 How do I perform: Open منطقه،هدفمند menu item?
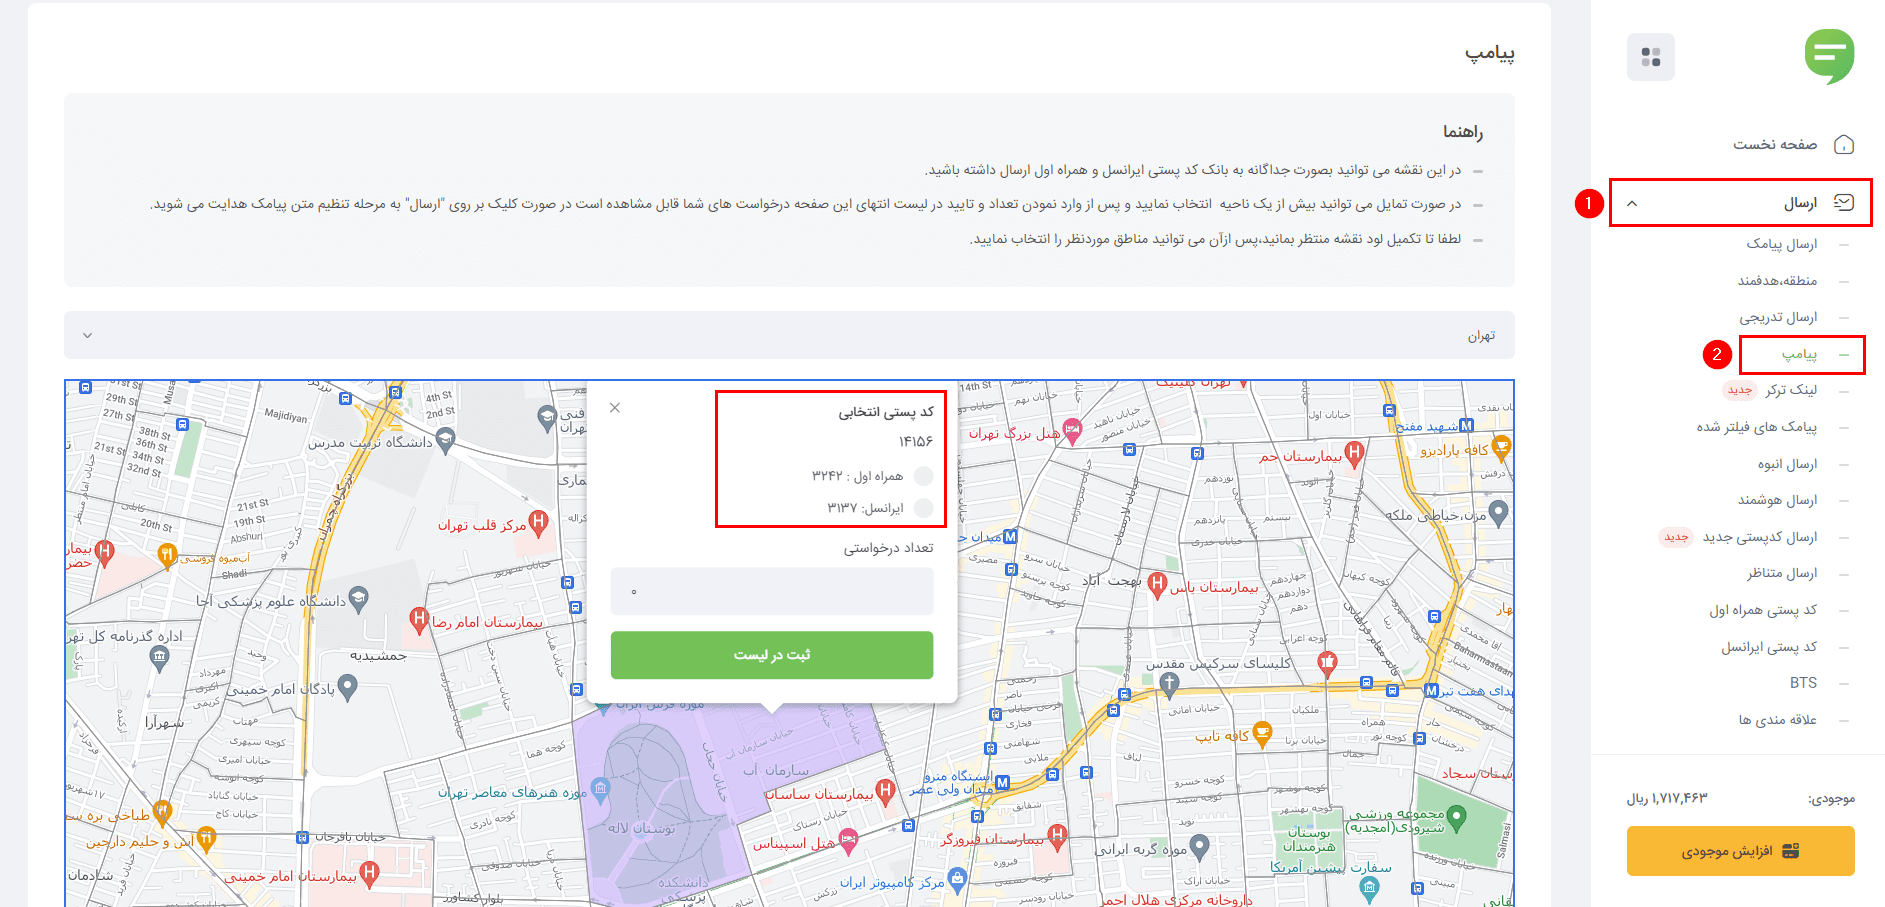coord(1777,281)
